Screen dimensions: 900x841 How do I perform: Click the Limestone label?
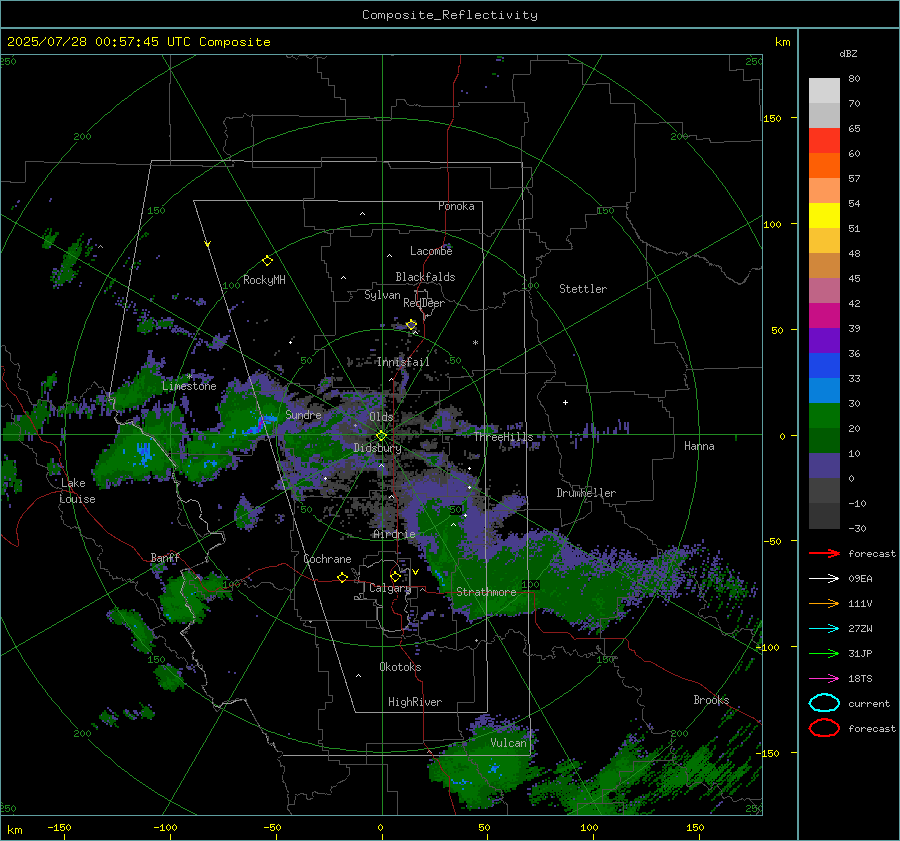(189, 386)
